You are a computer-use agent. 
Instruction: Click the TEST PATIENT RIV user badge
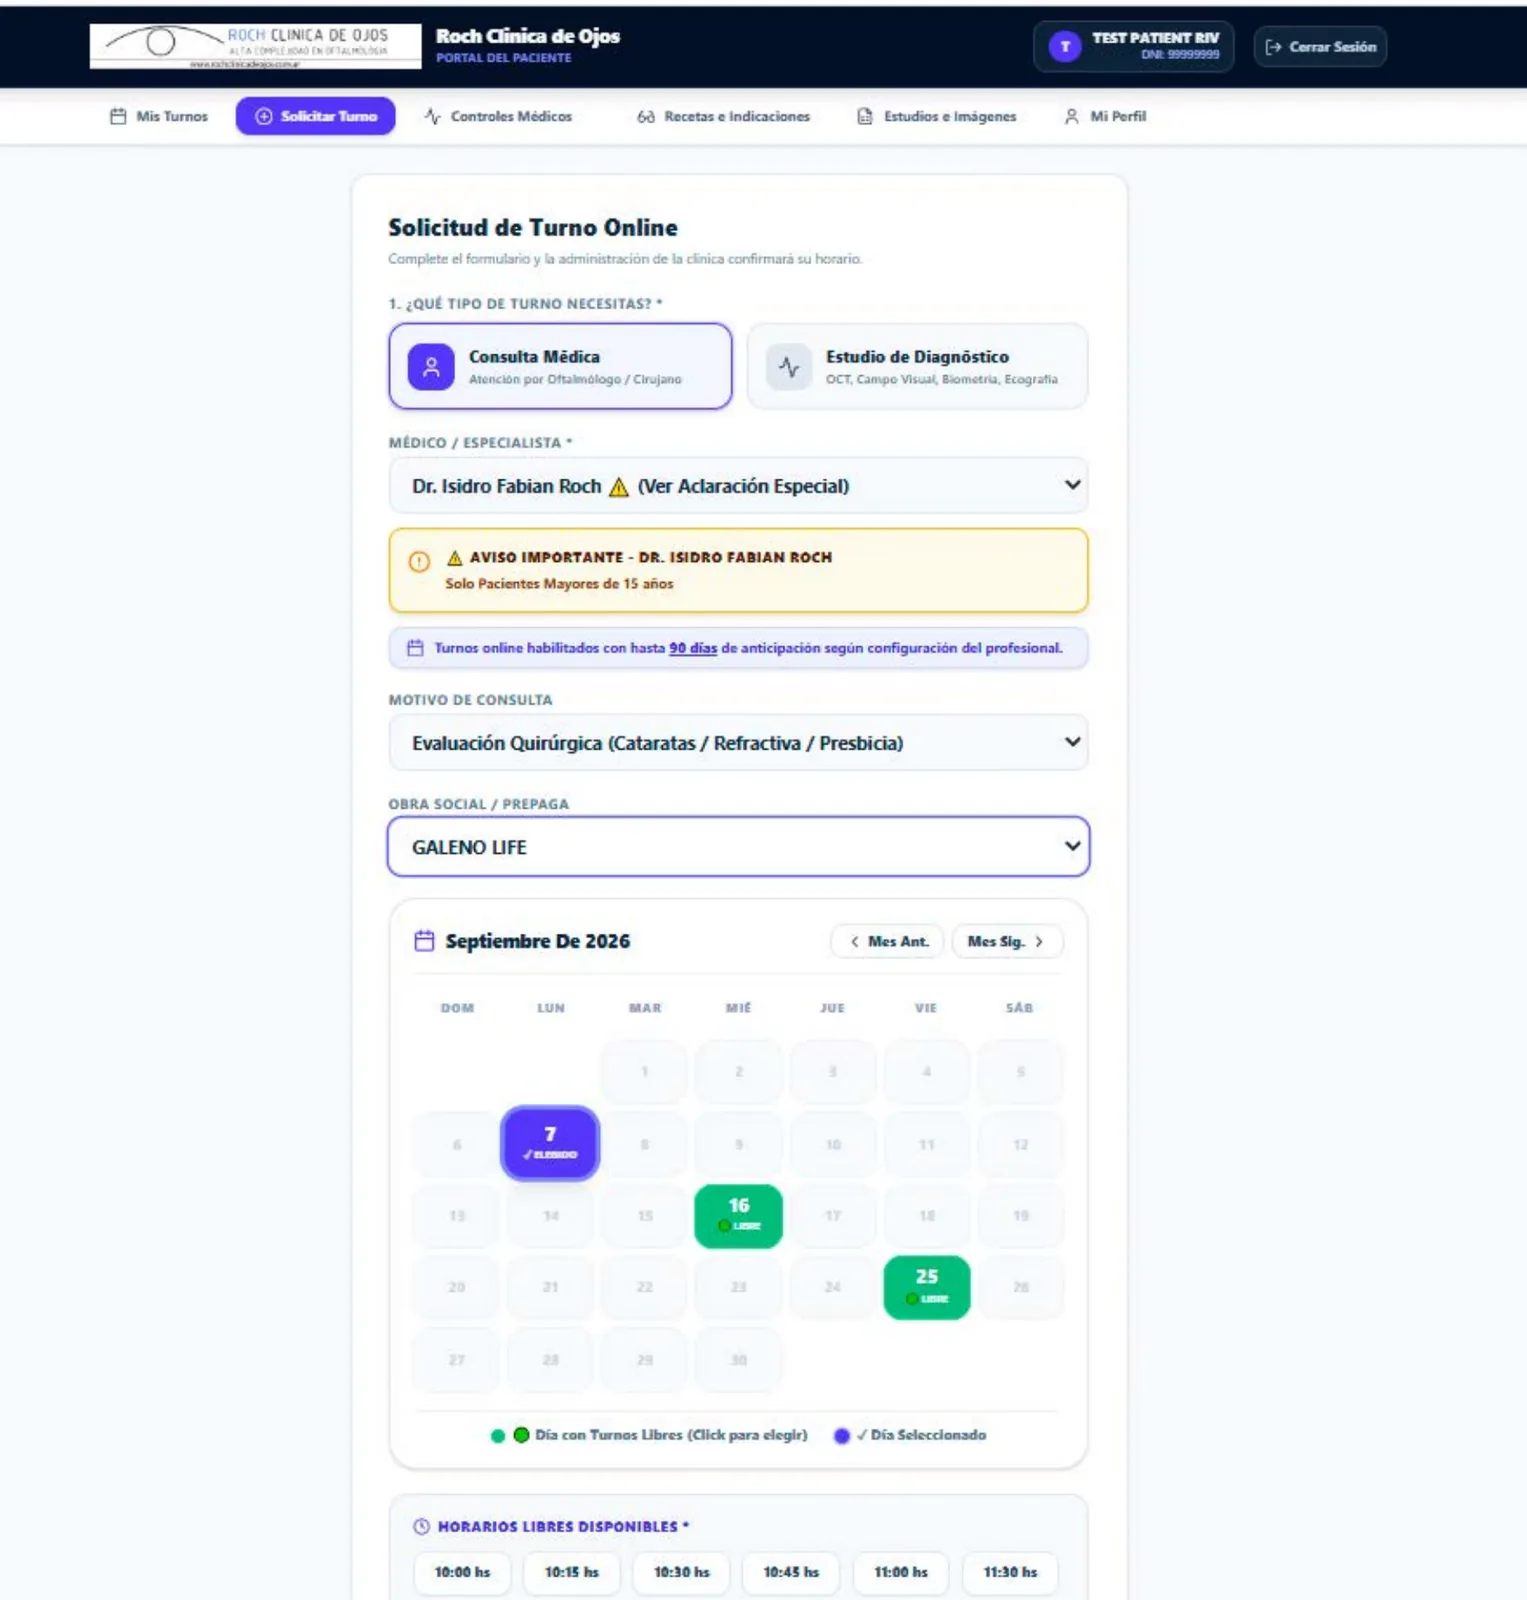tap(1134, 46)
